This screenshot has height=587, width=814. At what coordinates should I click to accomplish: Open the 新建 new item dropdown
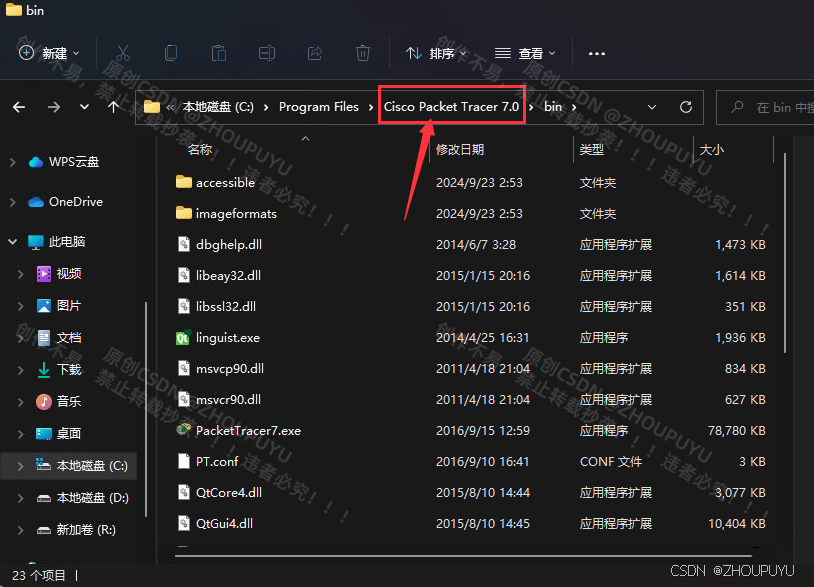coord(49,53)
